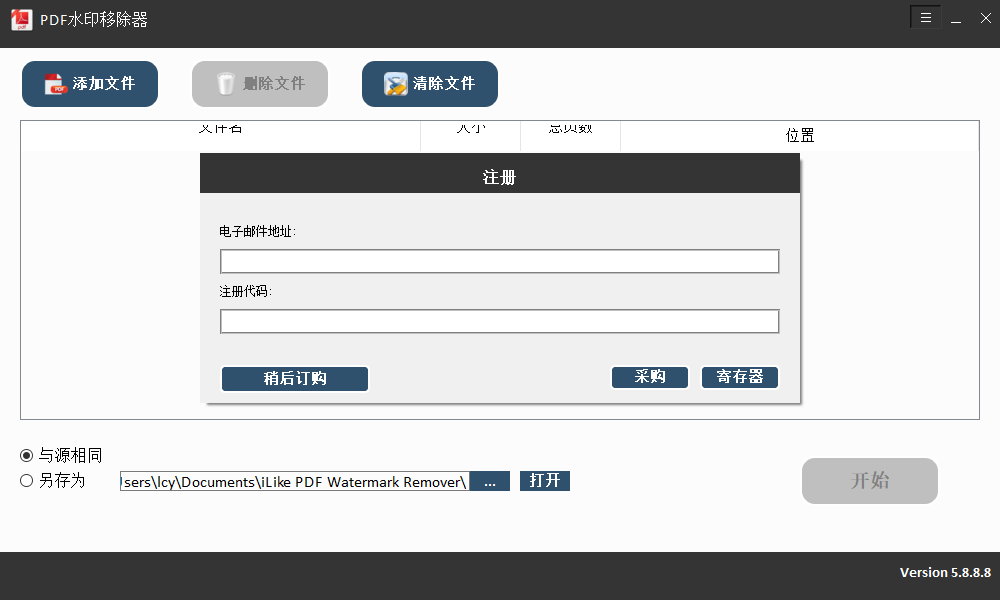Click the output folder path field
Viewport: 1000px width, 600px height.
click(x=295, y=481)
